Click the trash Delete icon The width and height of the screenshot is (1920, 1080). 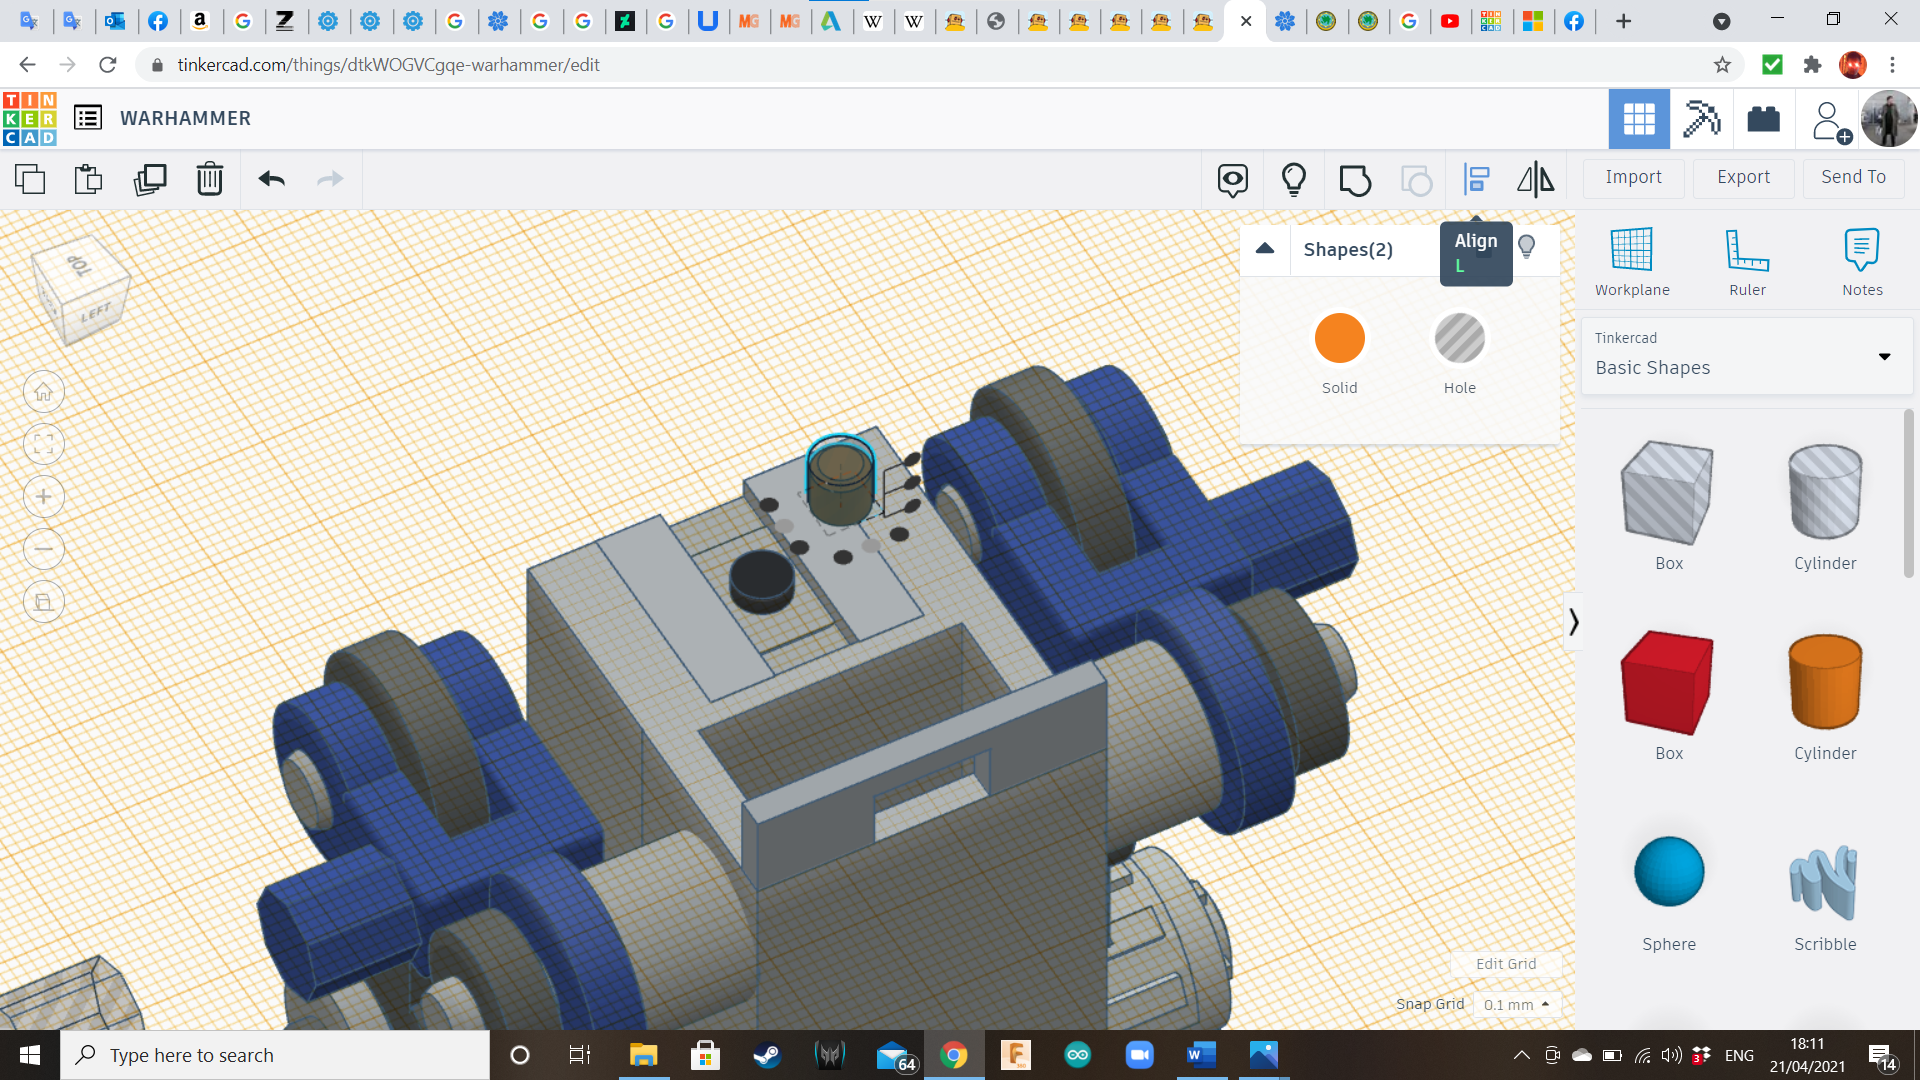coord(210,179)
